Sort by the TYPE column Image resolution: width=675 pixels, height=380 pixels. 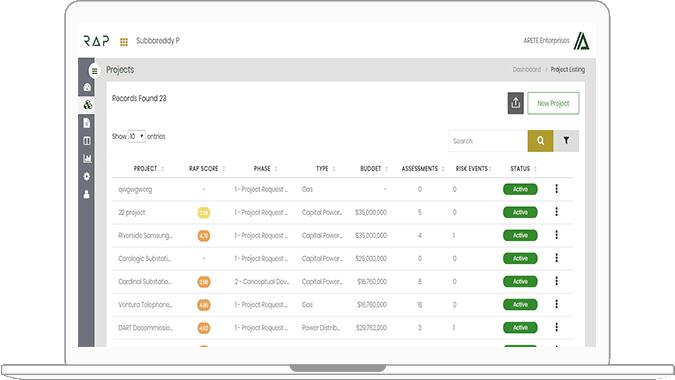point(325,169)
